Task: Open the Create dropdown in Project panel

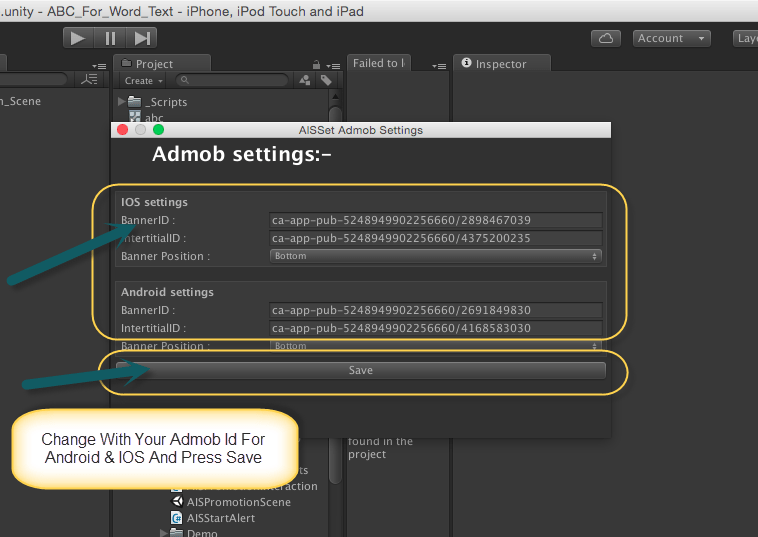Action: pos(144,80)
